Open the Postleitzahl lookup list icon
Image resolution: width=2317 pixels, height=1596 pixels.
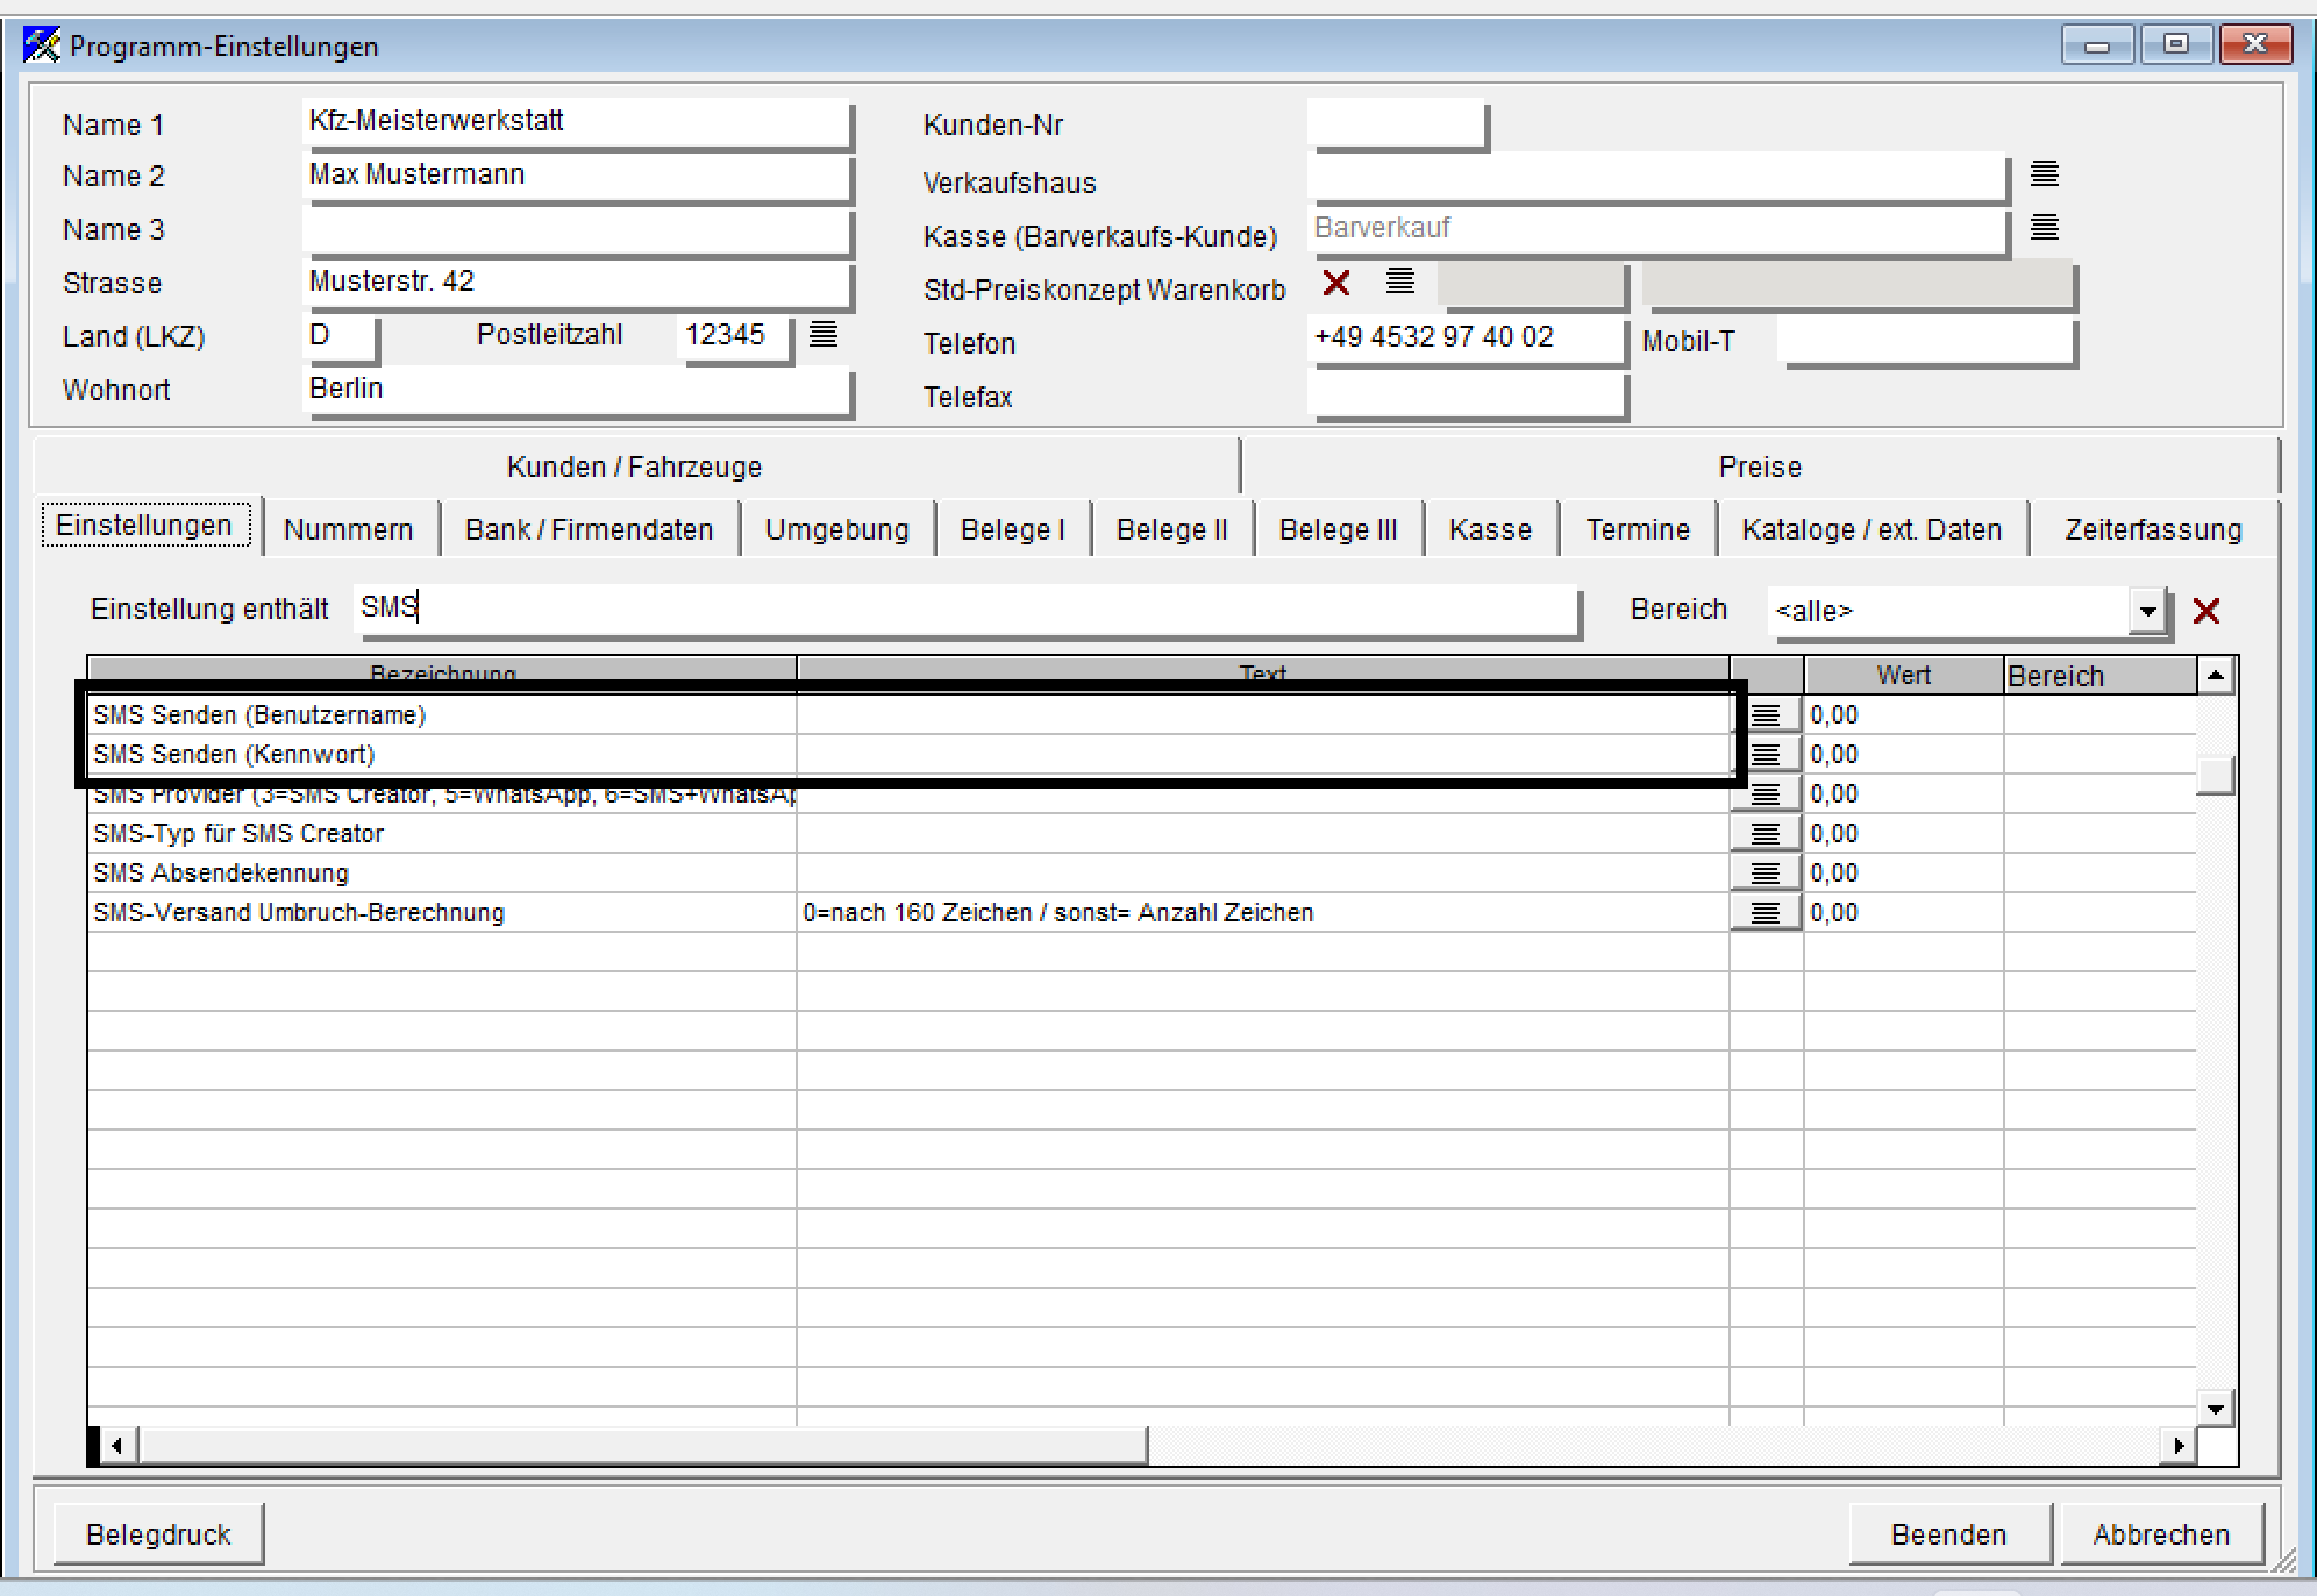(x=823, y=334)
